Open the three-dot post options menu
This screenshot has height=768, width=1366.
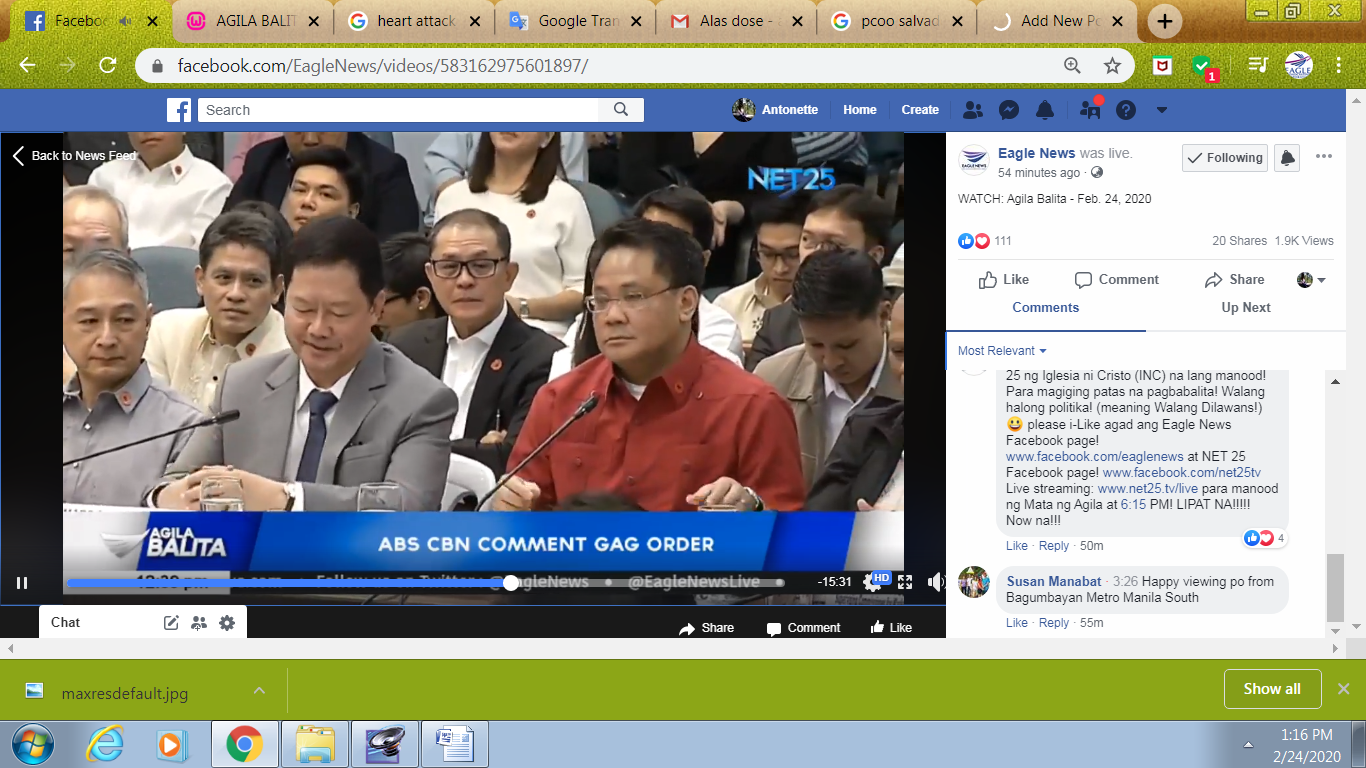(x=1324, y=157)
